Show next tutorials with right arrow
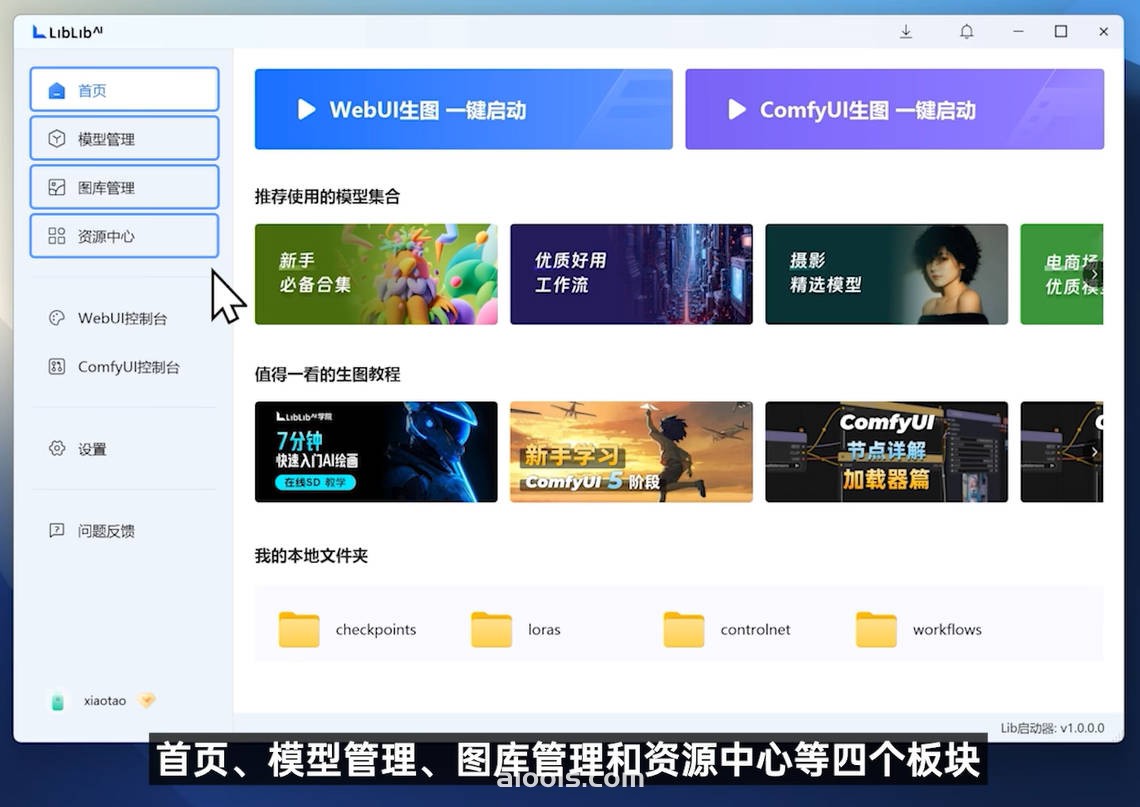This screenshot has height=807, width=1140. coord(1093,451)
